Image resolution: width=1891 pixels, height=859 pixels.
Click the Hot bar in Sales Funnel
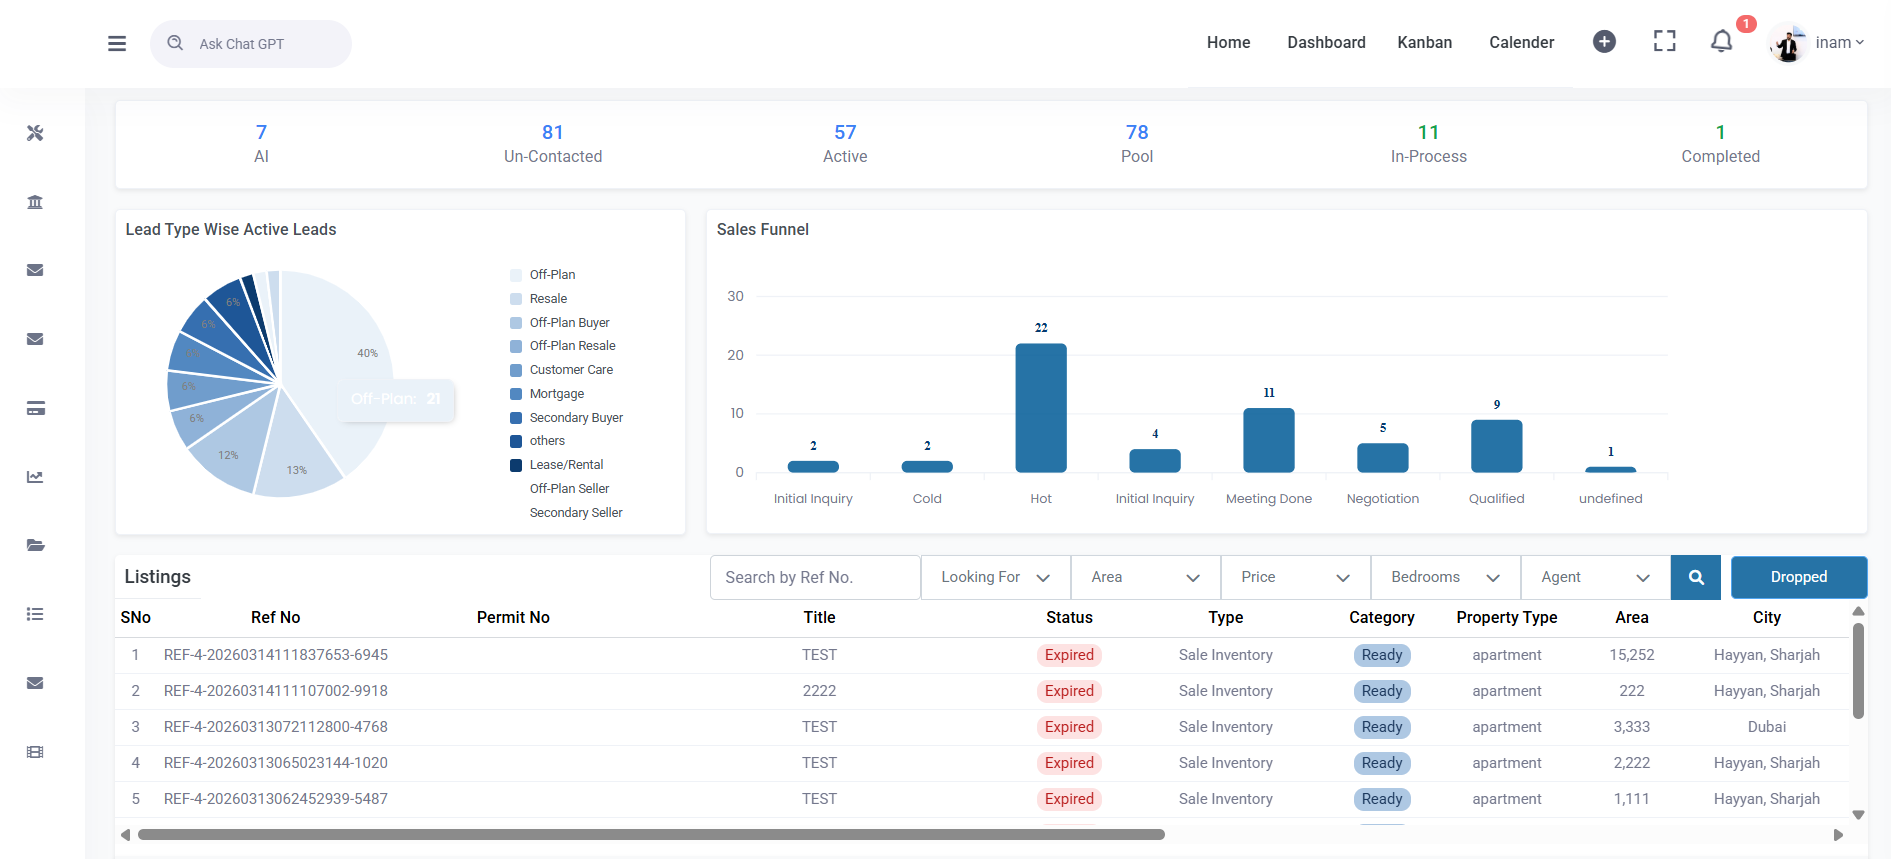[1041, 408]
